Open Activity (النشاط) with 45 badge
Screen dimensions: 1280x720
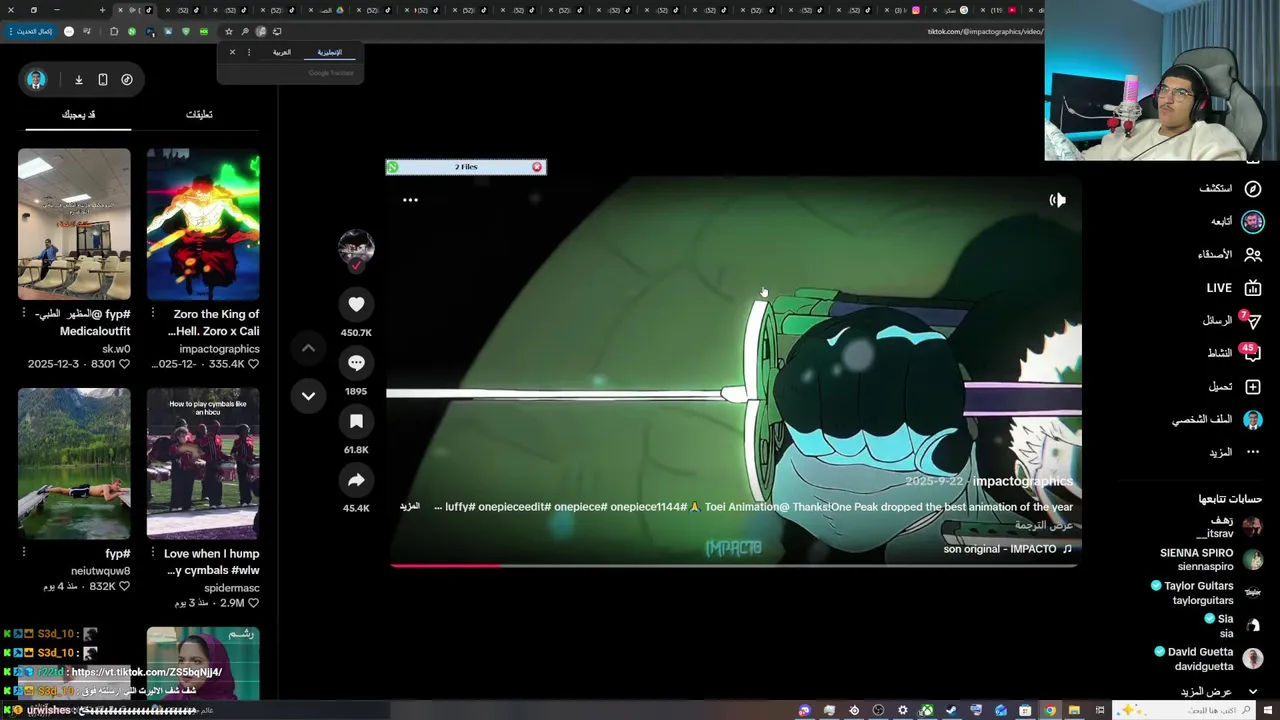pos(1233,353)
